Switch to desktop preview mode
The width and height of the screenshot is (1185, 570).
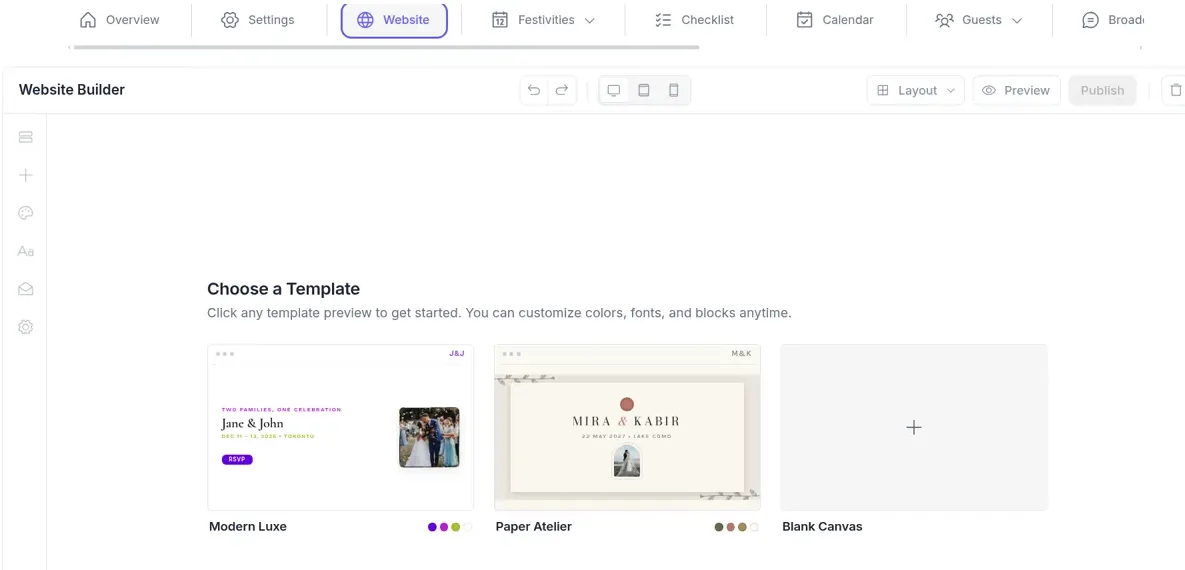(x=614, y=91)
